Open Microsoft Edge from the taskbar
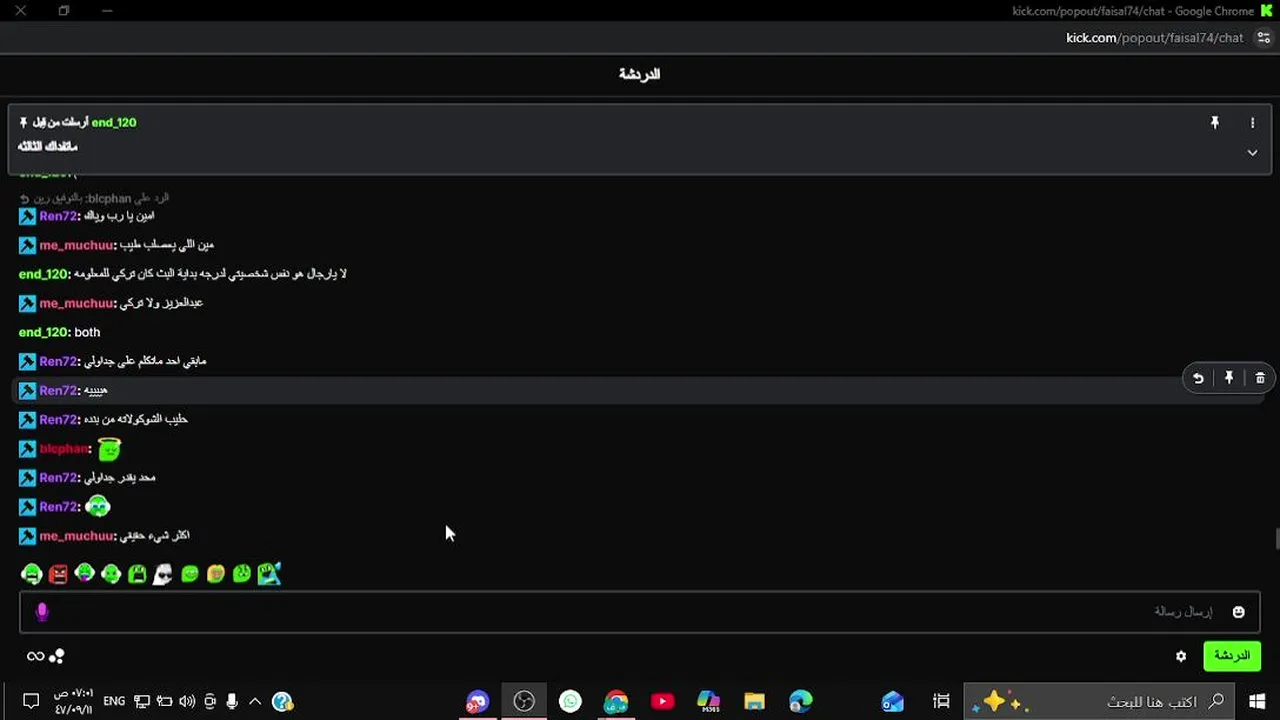This screenshot has height=720, width=1280. [800, 701]
